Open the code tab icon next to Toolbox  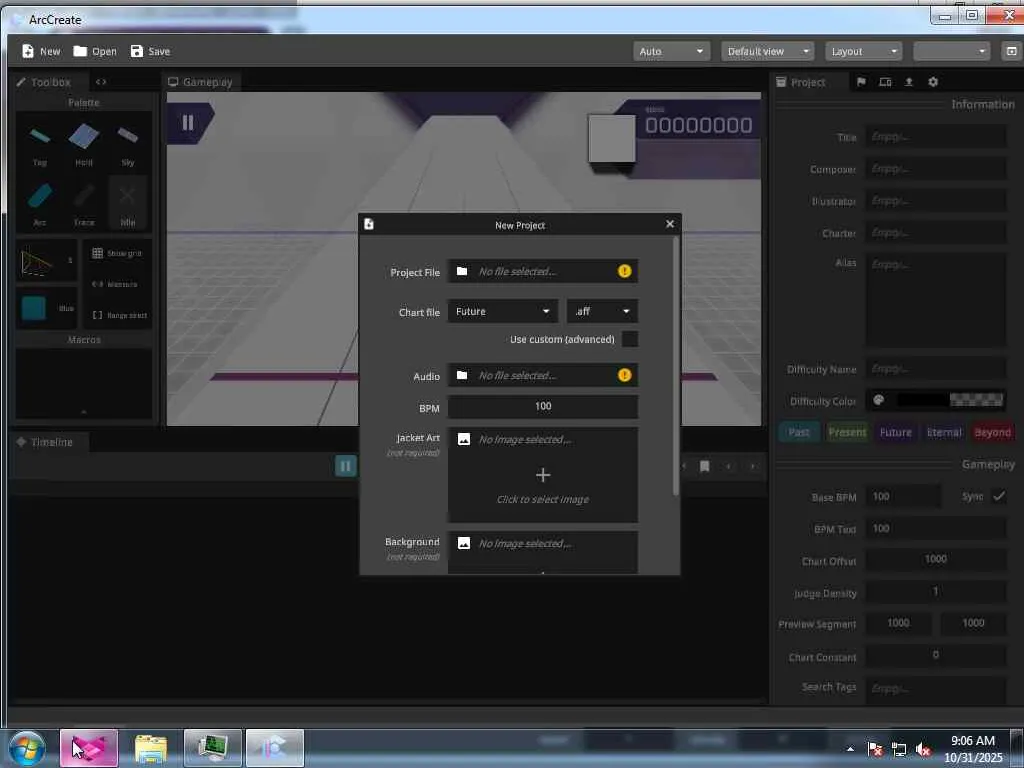click(101, 82)
